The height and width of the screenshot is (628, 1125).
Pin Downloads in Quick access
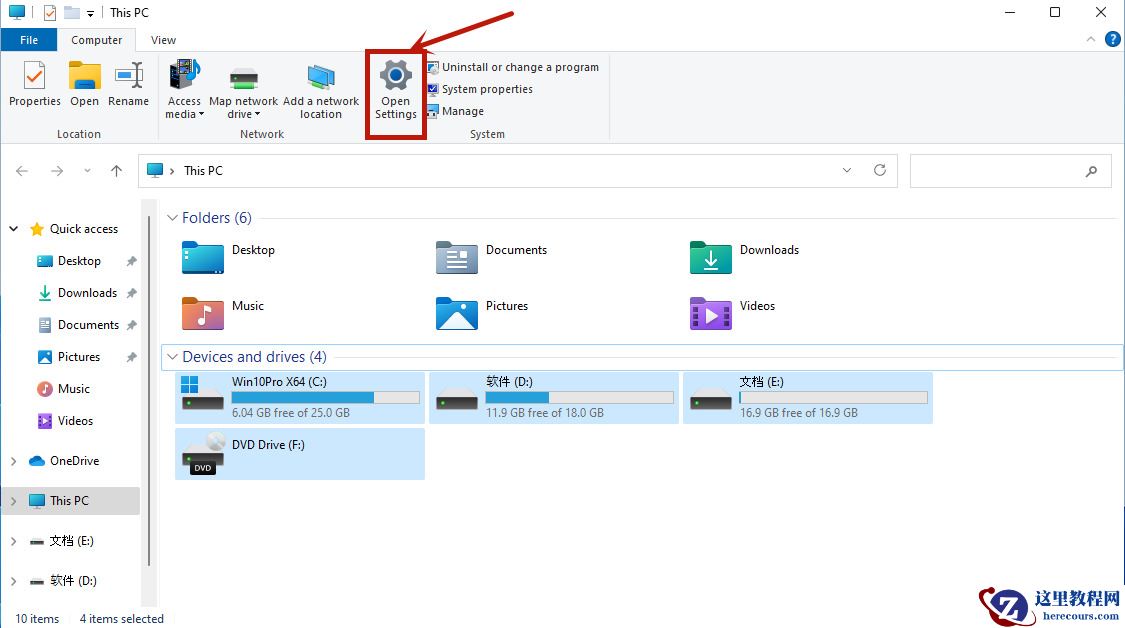[130, 293]
